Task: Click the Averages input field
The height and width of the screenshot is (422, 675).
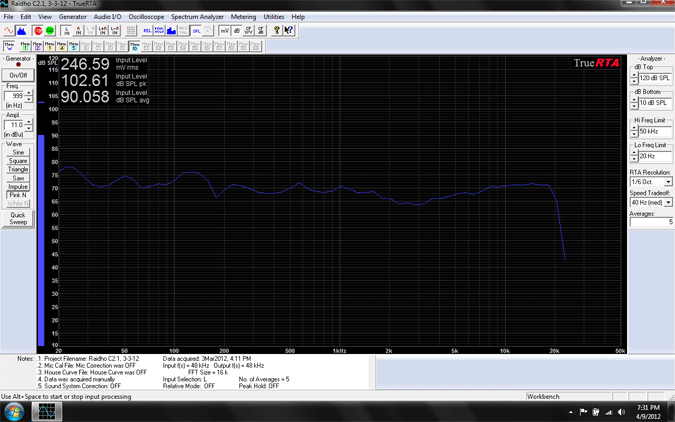Action: pyautogui.click(x=650, y=222)
